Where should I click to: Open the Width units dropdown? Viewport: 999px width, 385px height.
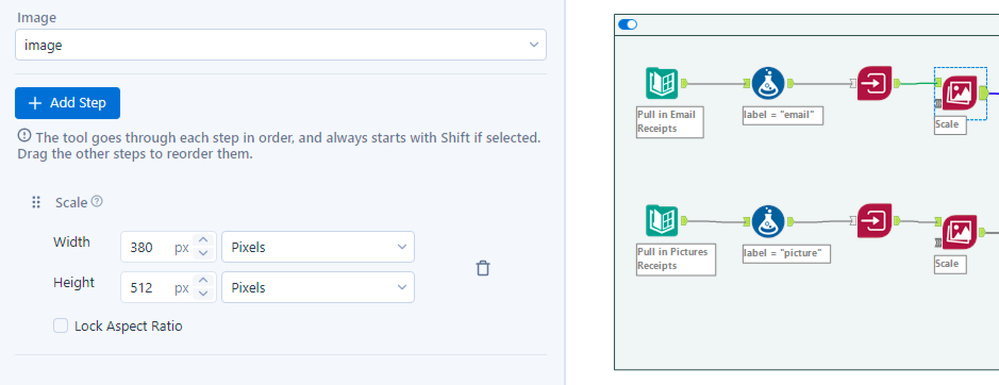pos(318,247)
